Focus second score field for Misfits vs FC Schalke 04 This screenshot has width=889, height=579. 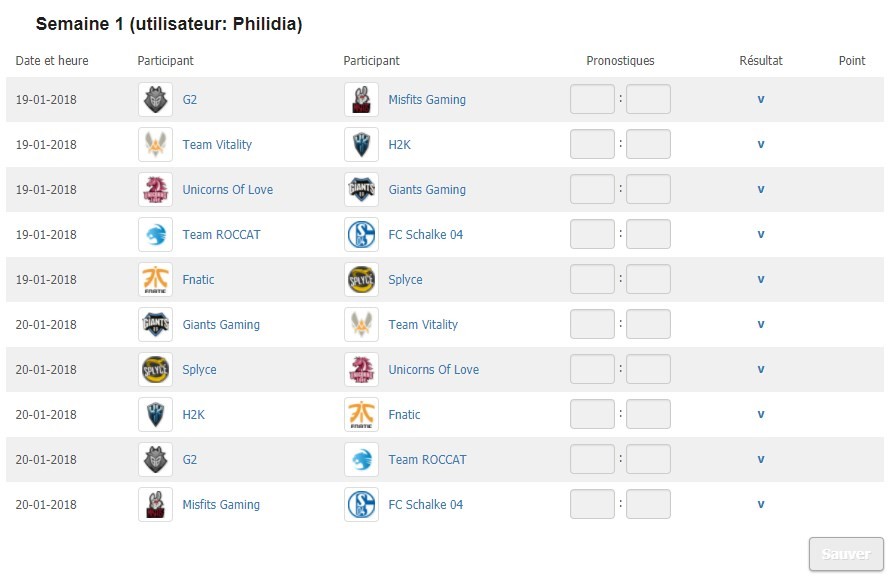coord(648,504)
